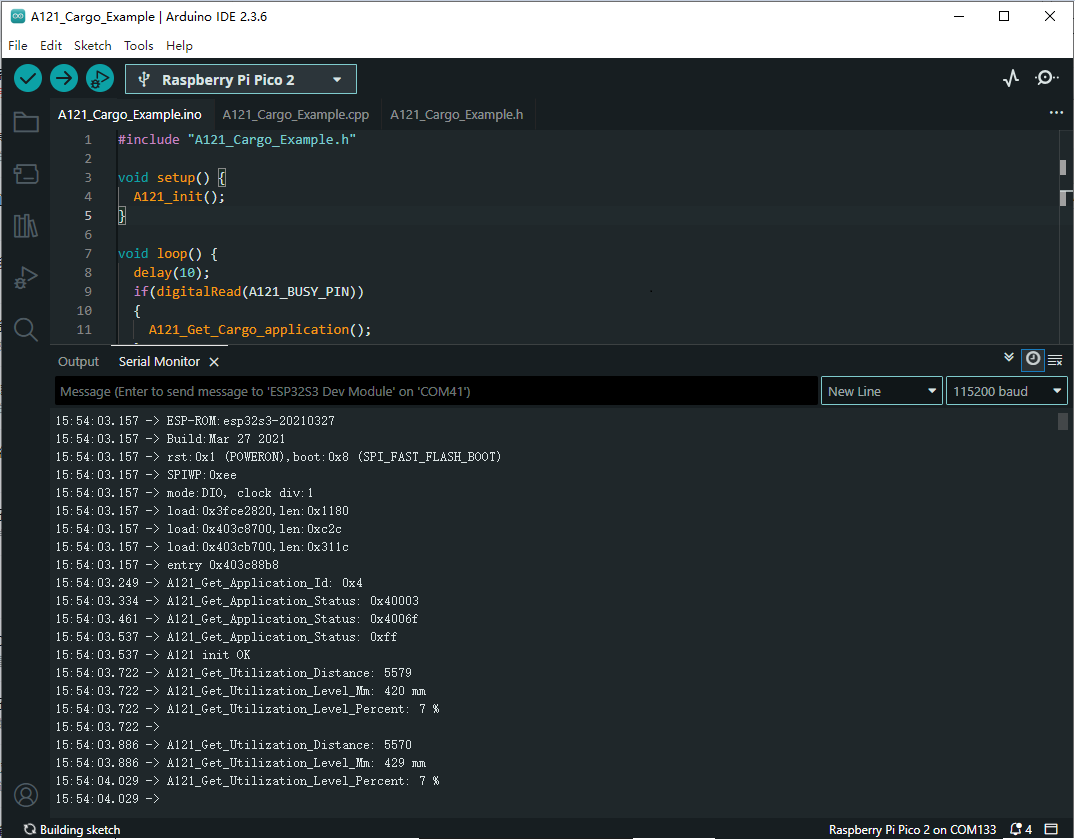The image size is (1075, 839).
Task: Switch to the Output panel tab
Action: [x=78, y=362]
